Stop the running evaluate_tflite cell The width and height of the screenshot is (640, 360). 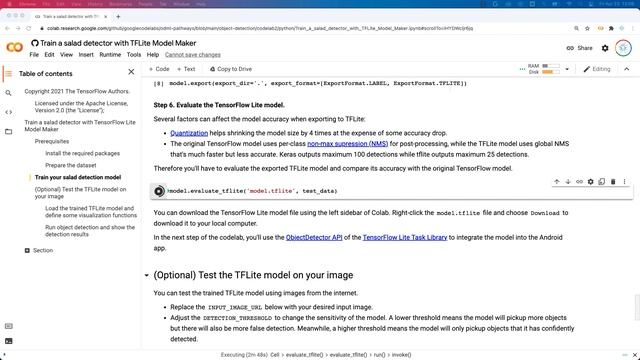pyautogui.click(x=159, y=191)
